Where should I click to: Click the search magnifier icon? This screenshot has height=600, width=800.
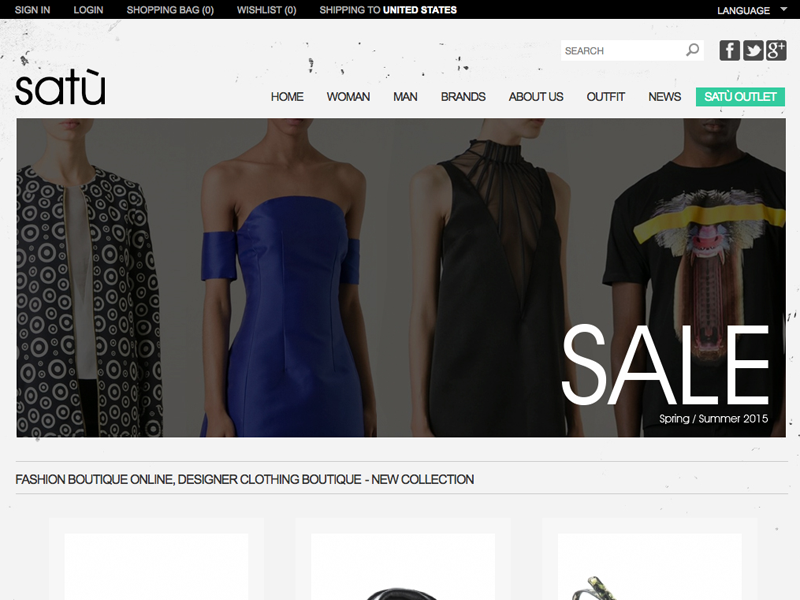(692, 50)
